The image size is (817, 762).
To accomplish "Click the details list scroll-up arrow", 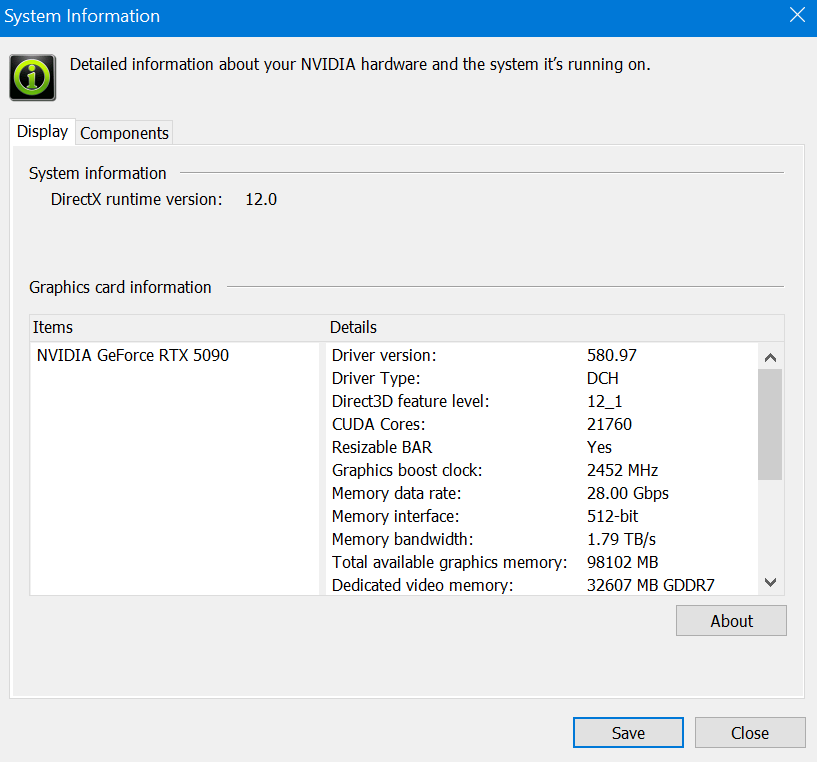I will point(770,357).
